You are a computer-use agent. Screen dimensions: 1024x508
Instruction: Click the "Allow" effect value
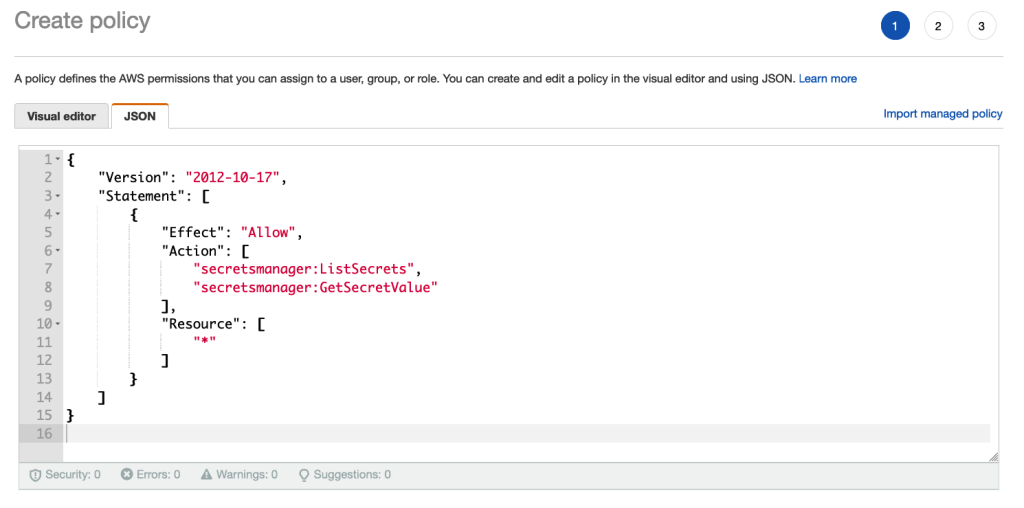pyautogui.click(x=268, y=232)
